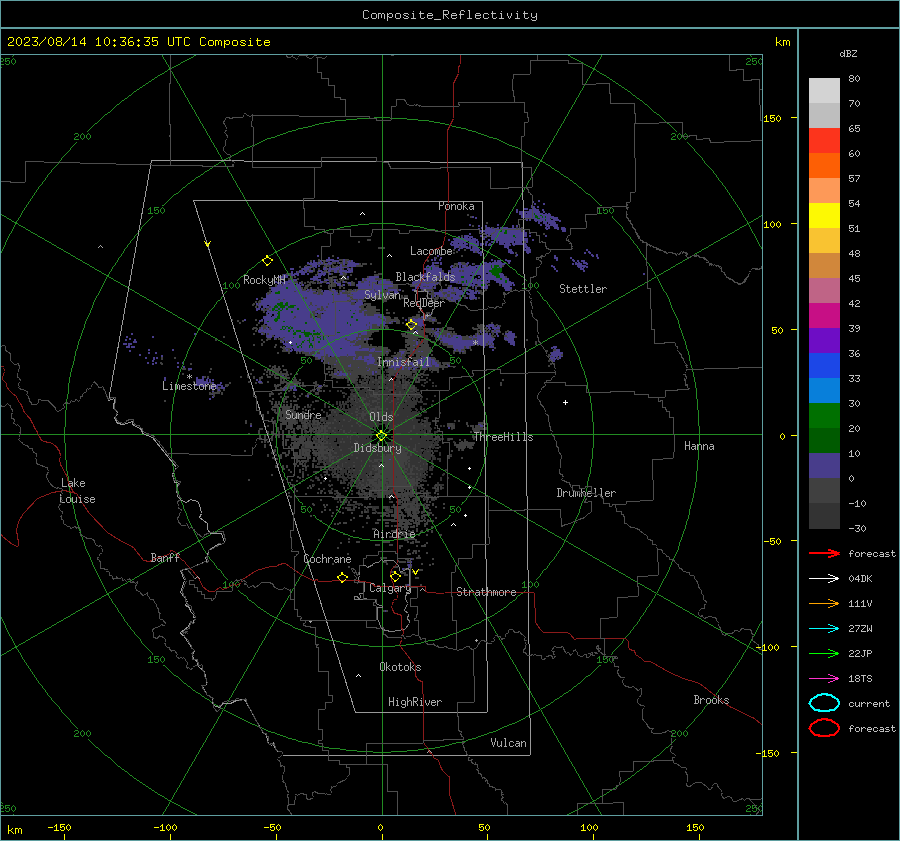Screen dimensions: 900x841
Task: Click the Okotoks label
Action: pos(400,667)
